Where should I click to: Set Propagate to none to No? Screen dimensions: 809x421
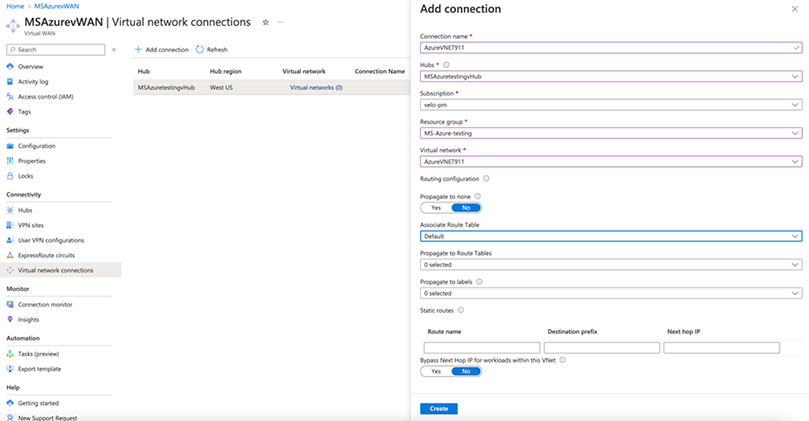pyautogui.click(x=465, y=208)
